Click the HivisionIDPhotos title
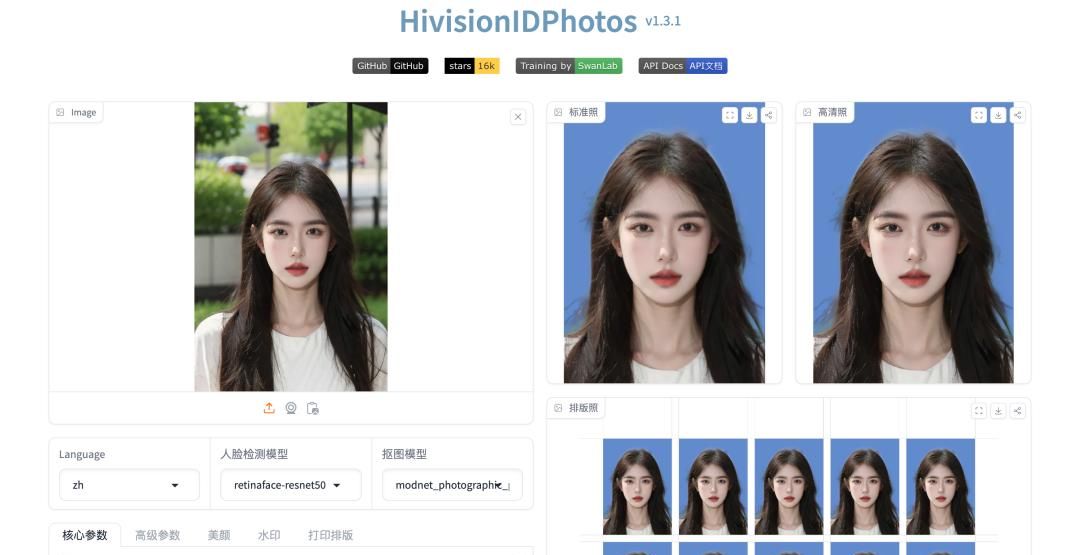The height and width of the screenshot is (555, 1080). 518,21
